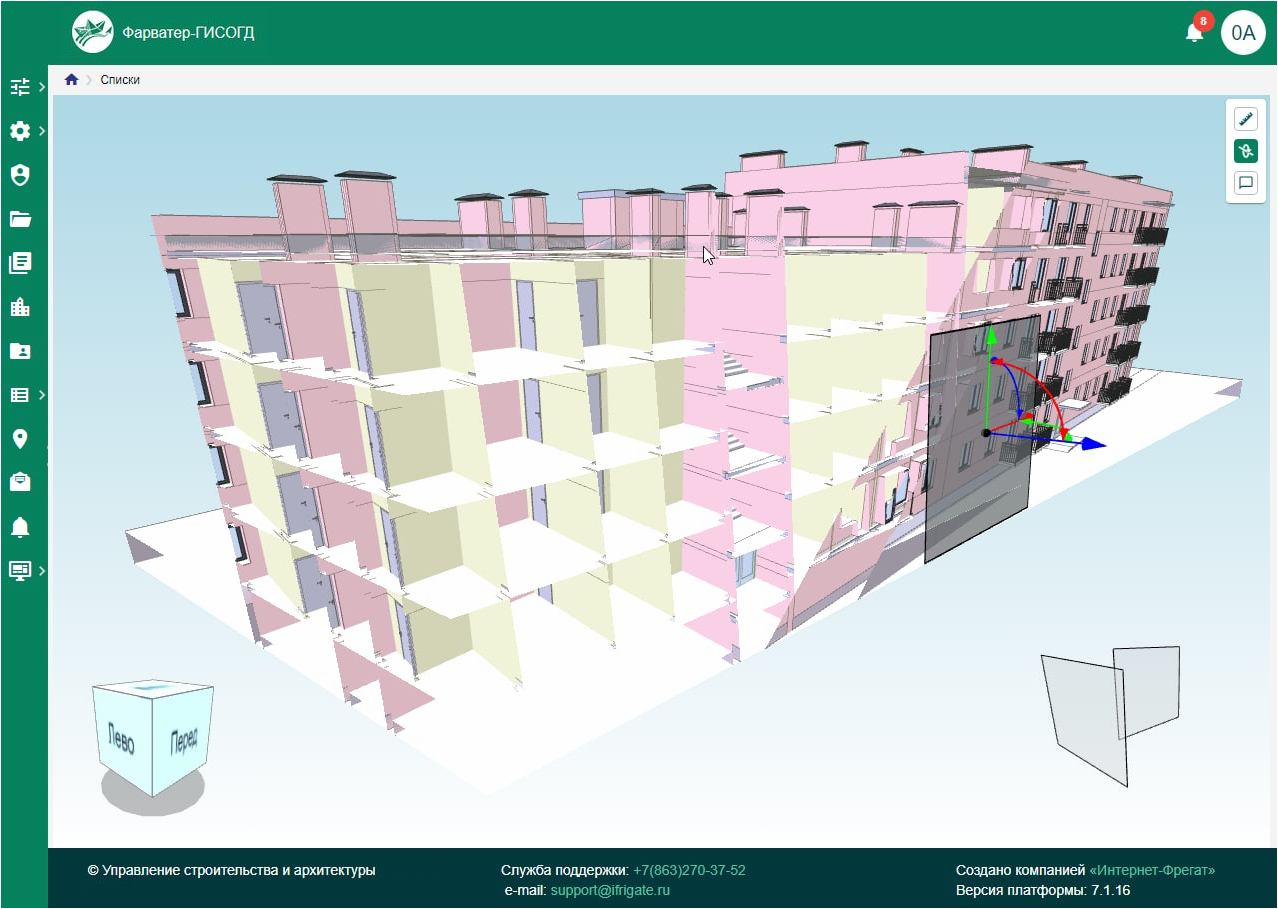Activate the ruler measurement tool
Viewport: 1278px width, 909px height.
pos(1246,120)
